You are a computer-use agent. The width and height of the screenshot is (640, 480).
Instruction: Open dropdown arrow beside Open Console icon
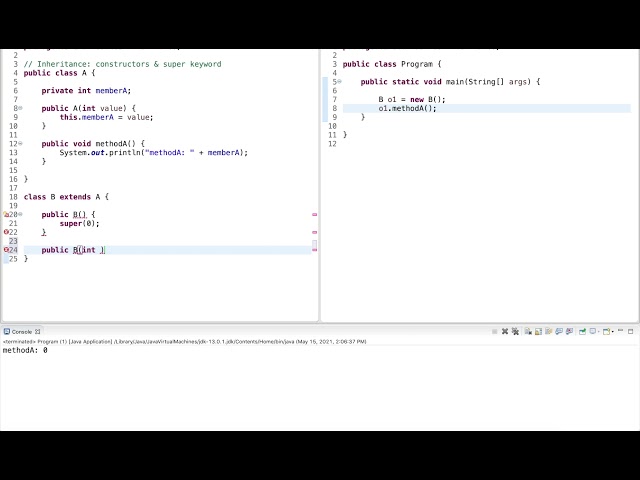coord(613,332)
